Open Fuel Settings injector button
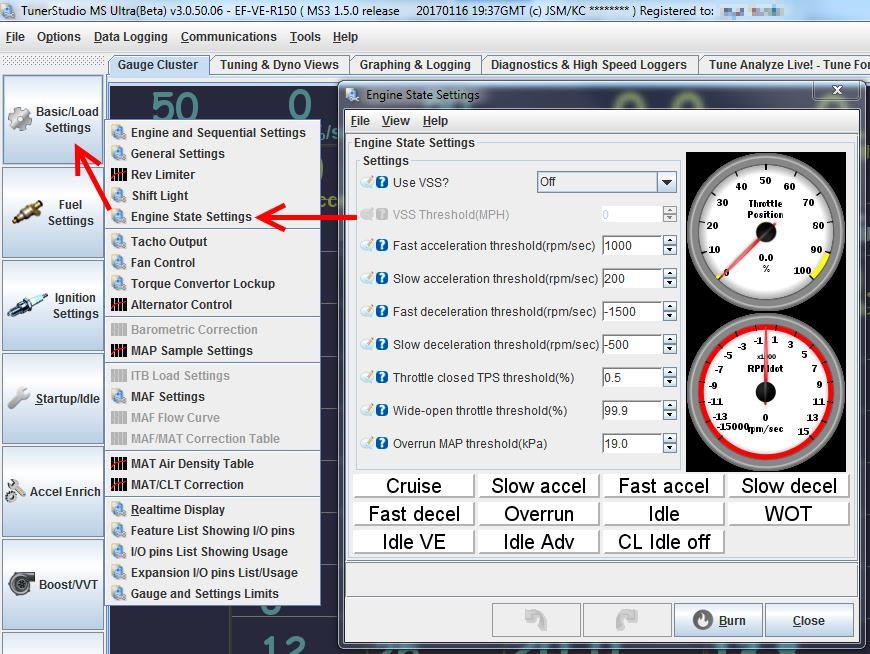 (x=53, y=212)
